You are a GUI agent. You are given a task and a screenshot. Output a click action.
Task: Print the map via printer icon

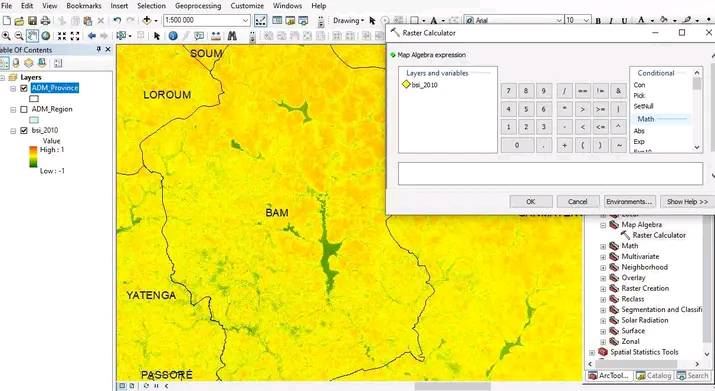click(x=45, y=21)
